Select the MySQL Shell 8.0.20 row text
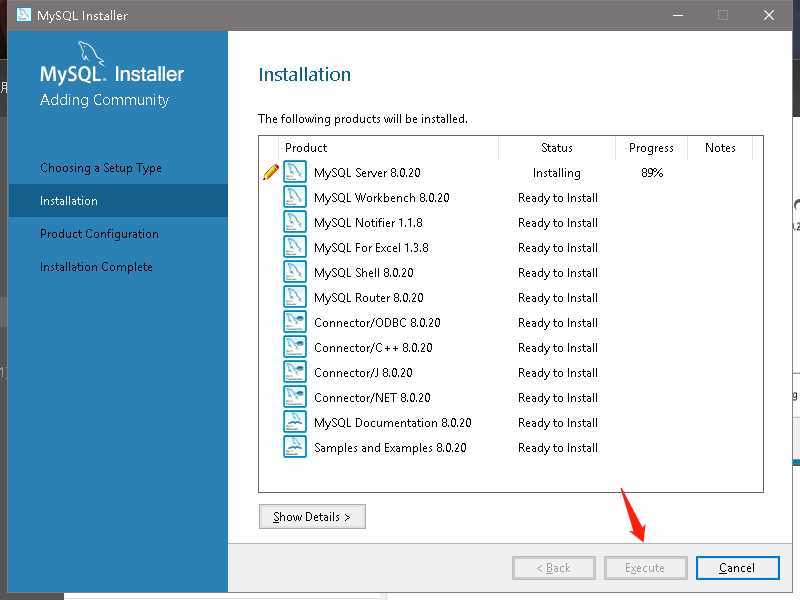The width and height of the screenshot is (800, 600). click(364, 273)
